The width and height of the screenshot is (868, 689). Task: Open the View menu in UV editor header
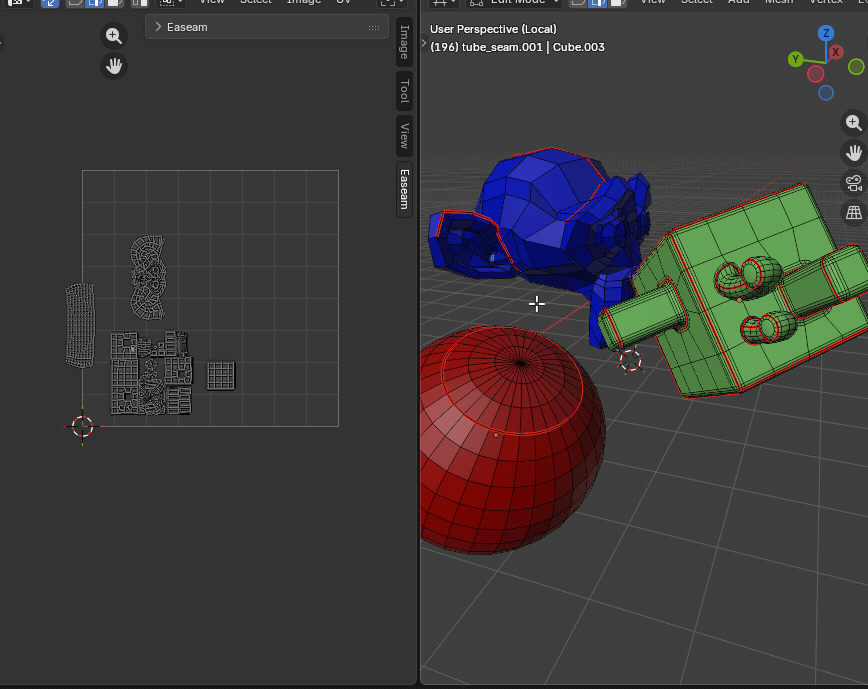tap(212, 2)
